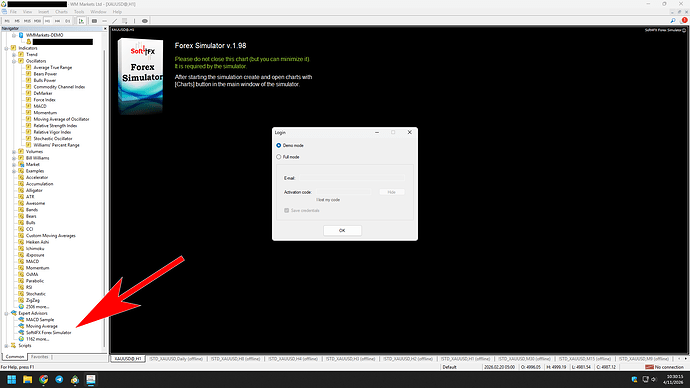Open the Windows Start menu
Viewport: 690px width, 388px height.
coord(11,379)
